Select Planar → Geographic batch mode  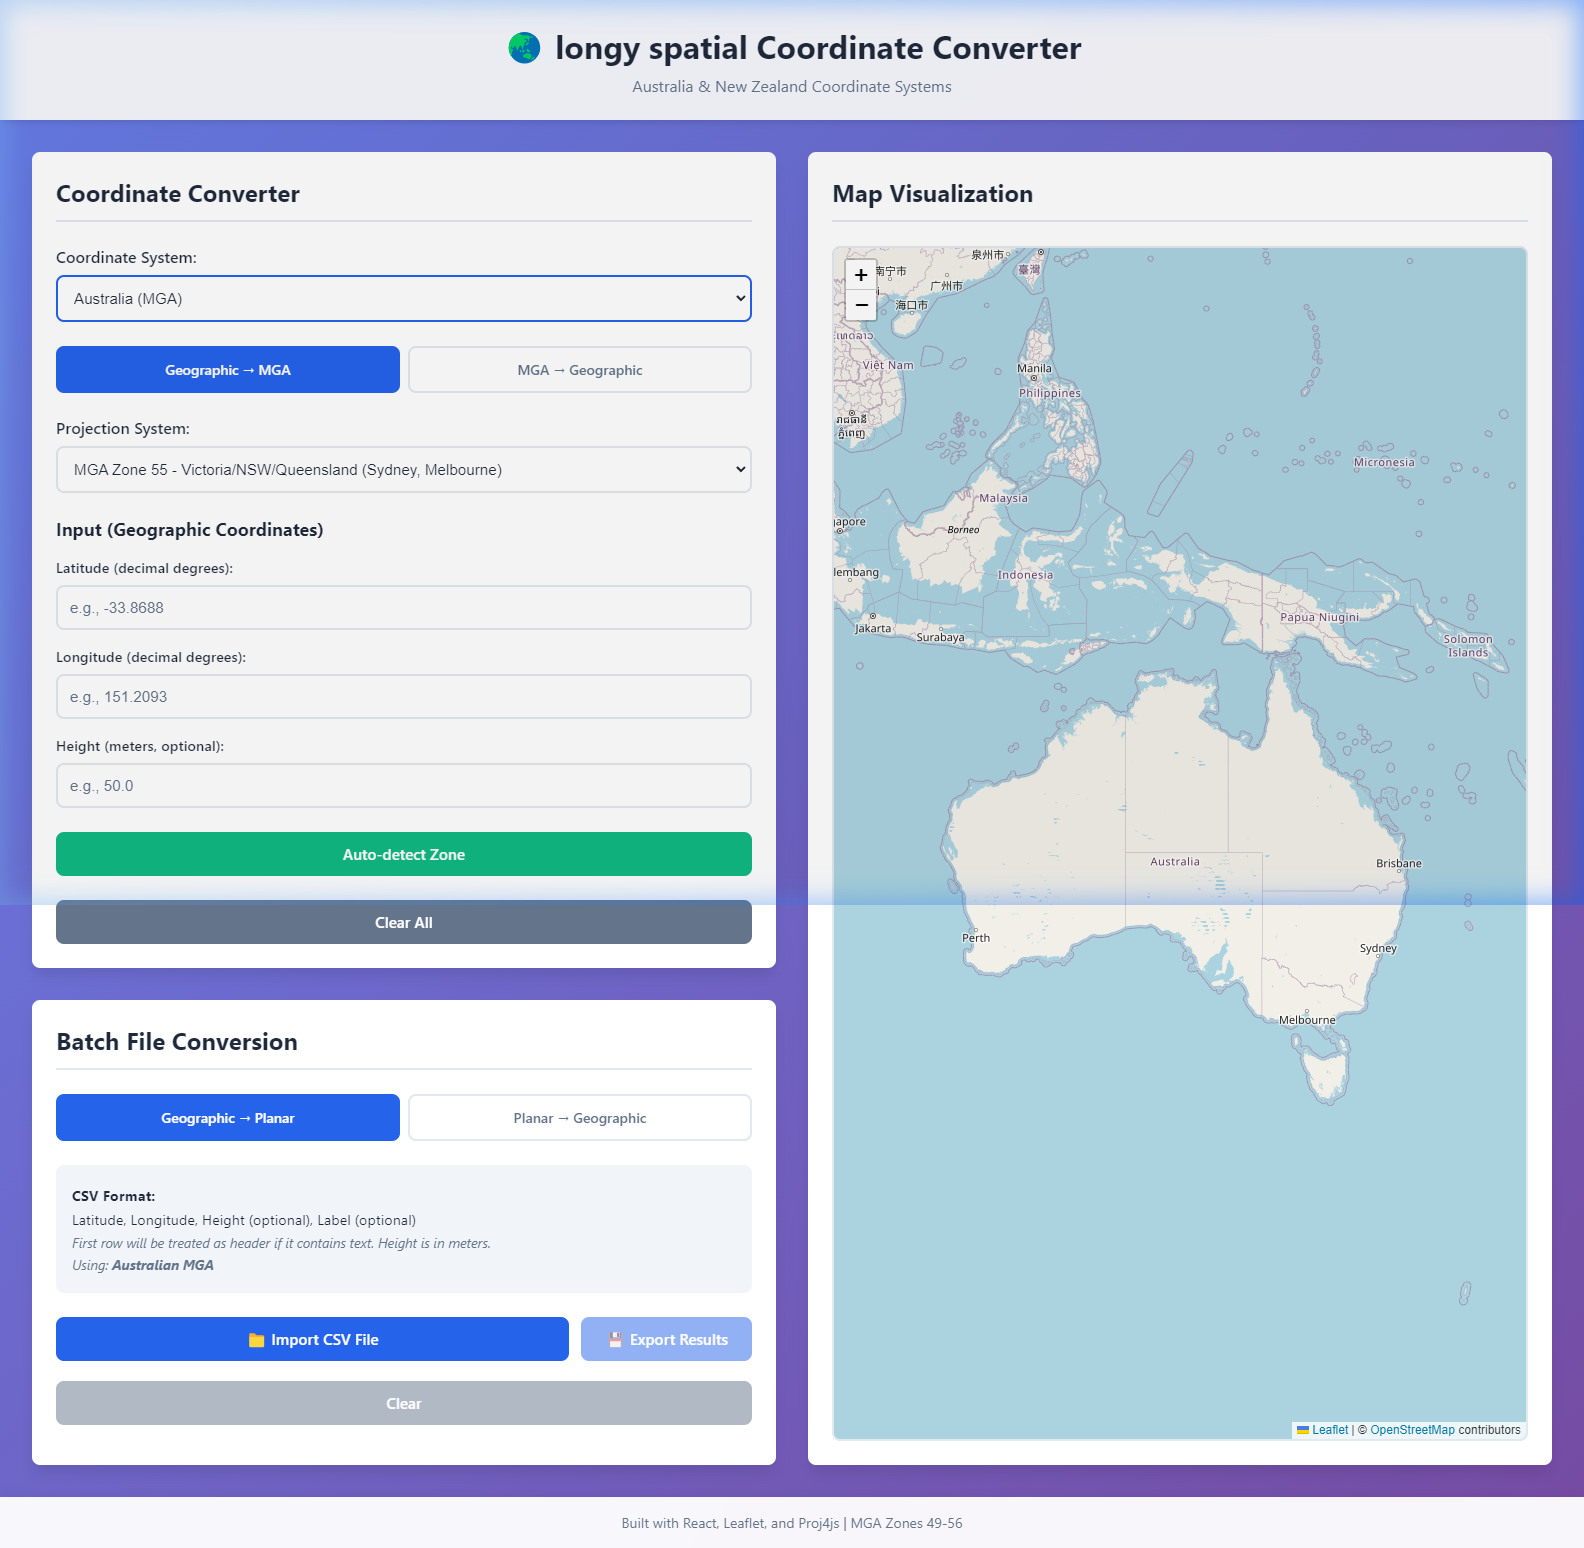click(580, 1118)
